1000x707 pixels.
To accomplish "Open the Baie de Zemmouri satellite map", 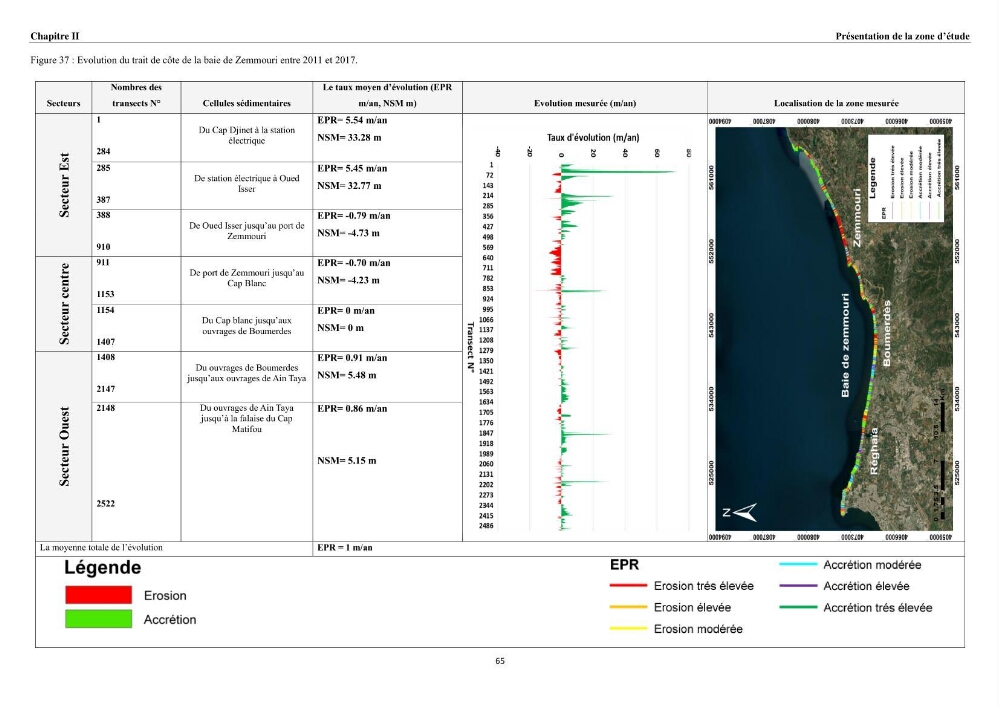I will click(x=834, y=329).
